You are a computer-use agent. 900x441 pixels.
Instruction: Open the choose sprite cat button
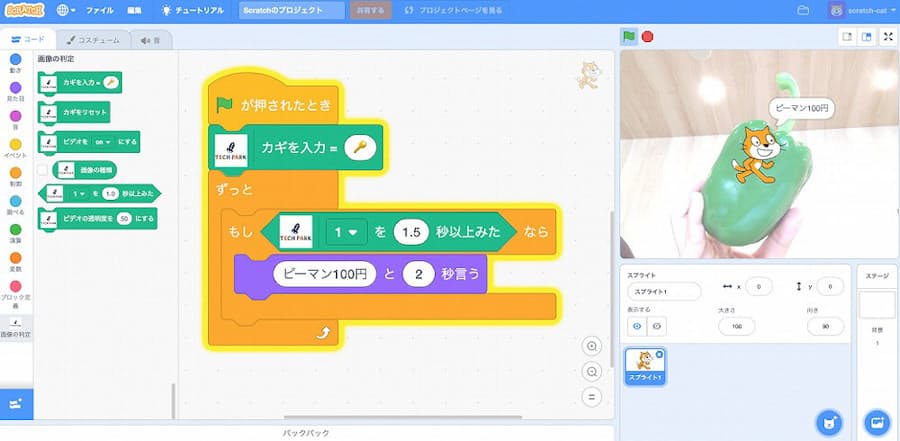point(828,422)
